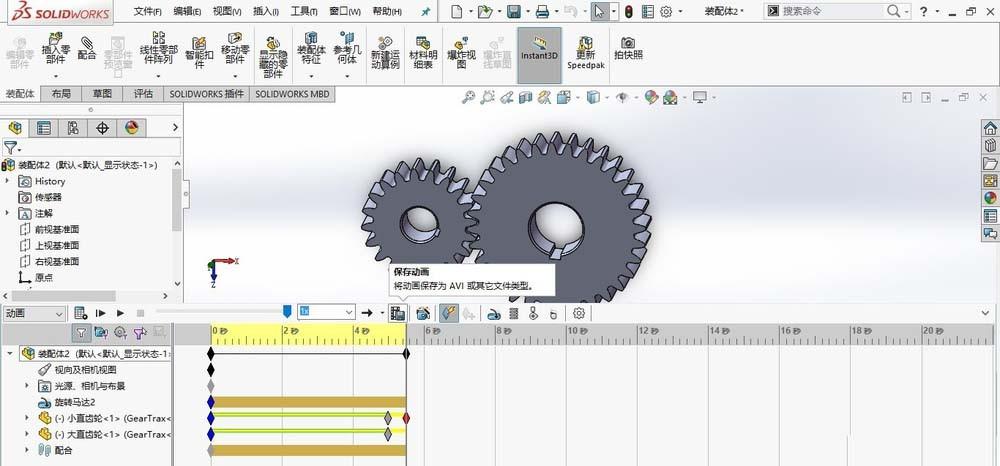Click Smart Fasteners (智能扣件) tool
1000x466 pixels.
(199, 52)
